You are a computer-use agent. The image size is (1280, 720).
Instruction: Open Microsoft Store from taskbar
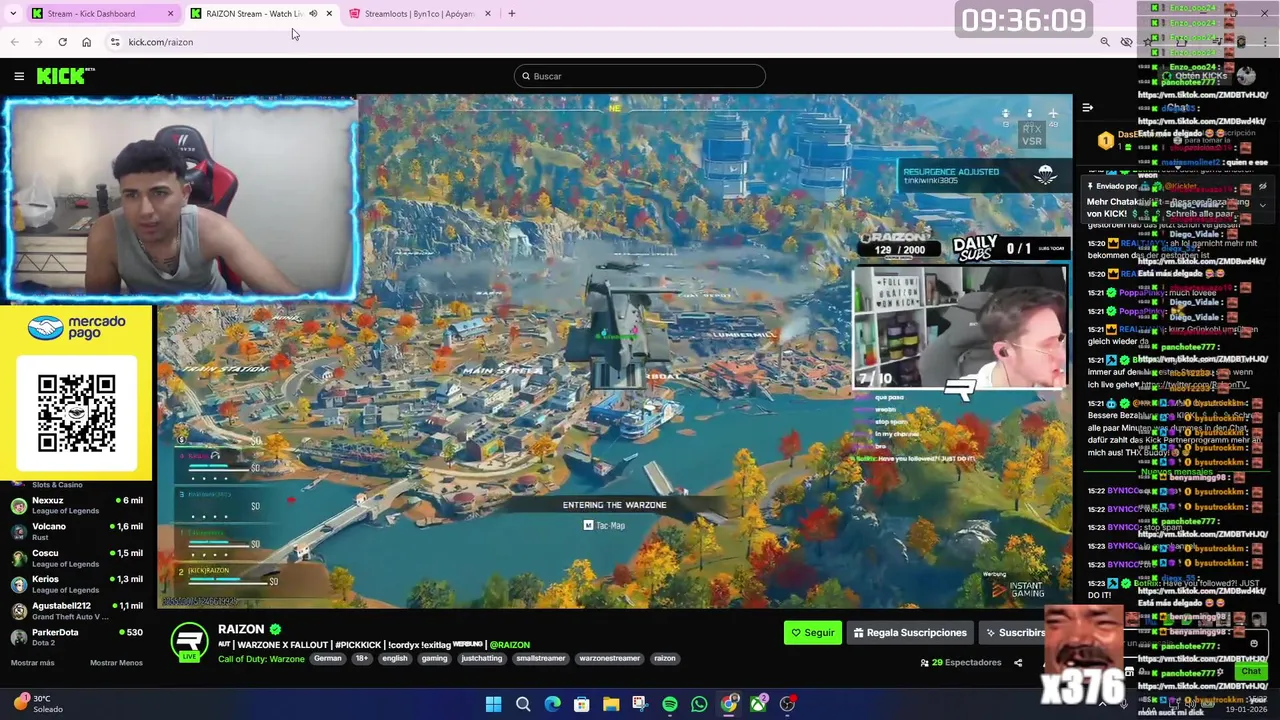click(581, 704)
